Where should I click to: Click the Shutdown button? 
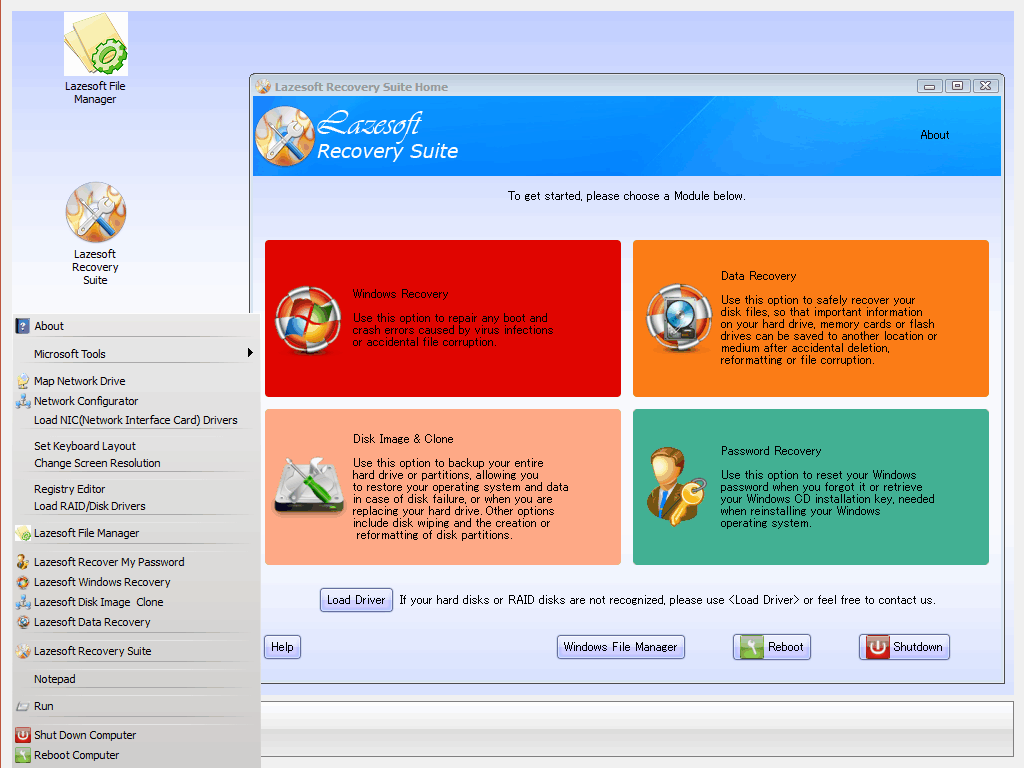click(904, 647)
